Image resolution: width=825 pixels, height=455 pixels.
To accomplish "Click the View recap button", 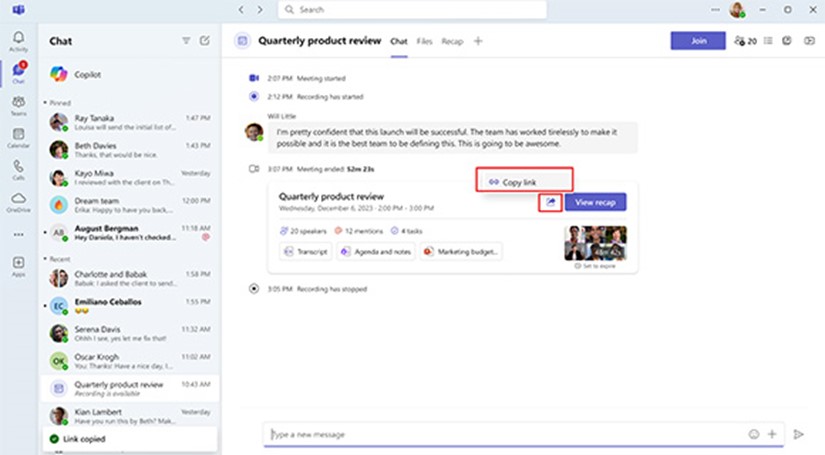I will (x=595, y=202).
